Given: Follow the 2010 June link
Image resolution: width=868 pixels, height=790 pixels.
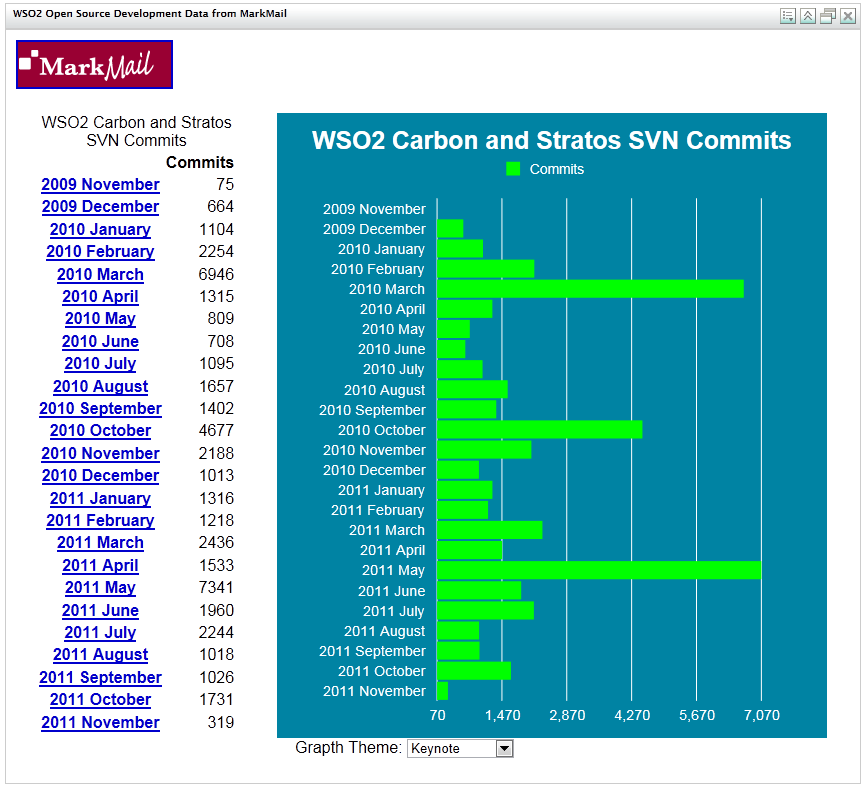Looking at the screenshot, I should click(100, 341).
